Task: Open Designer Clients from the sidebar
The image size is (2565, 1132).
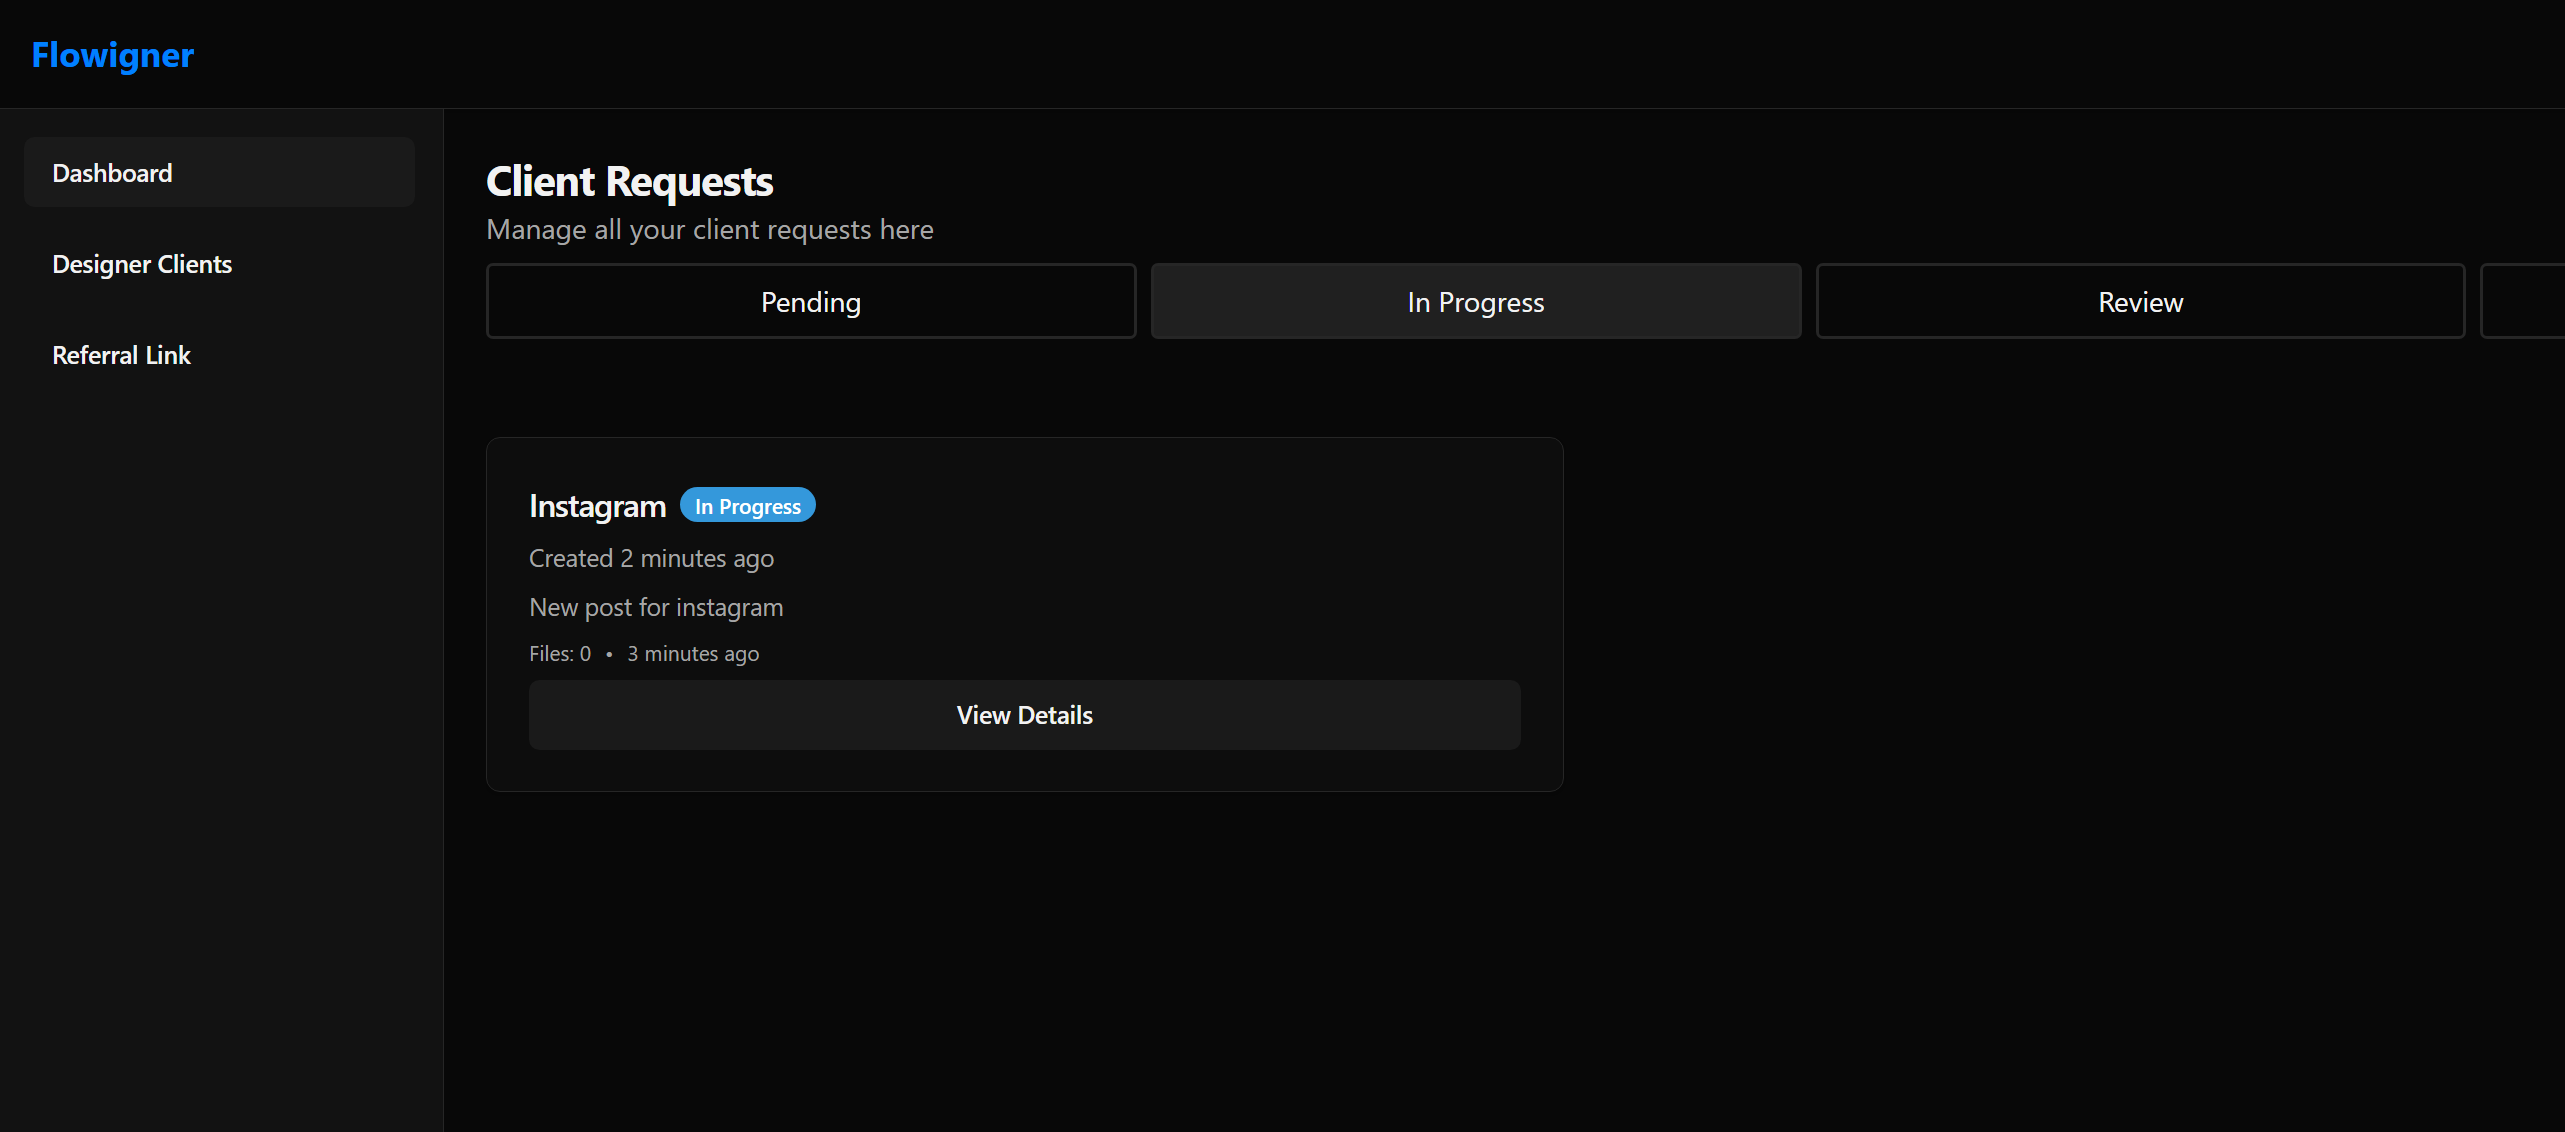Action: pos(141,263)
